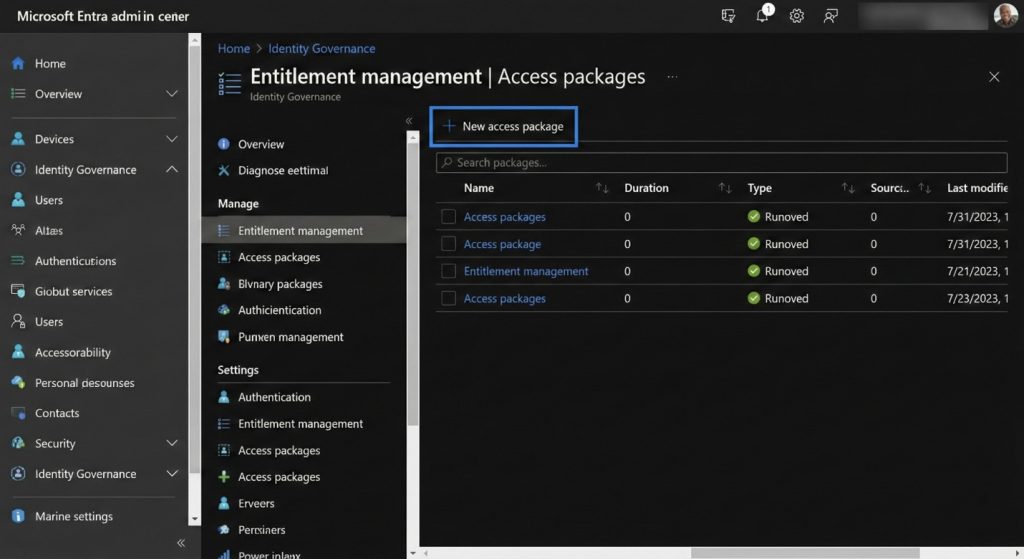Check the Entitlement management row checkbox
This screenshot has width=1024, height=559.
coord(448,271)
